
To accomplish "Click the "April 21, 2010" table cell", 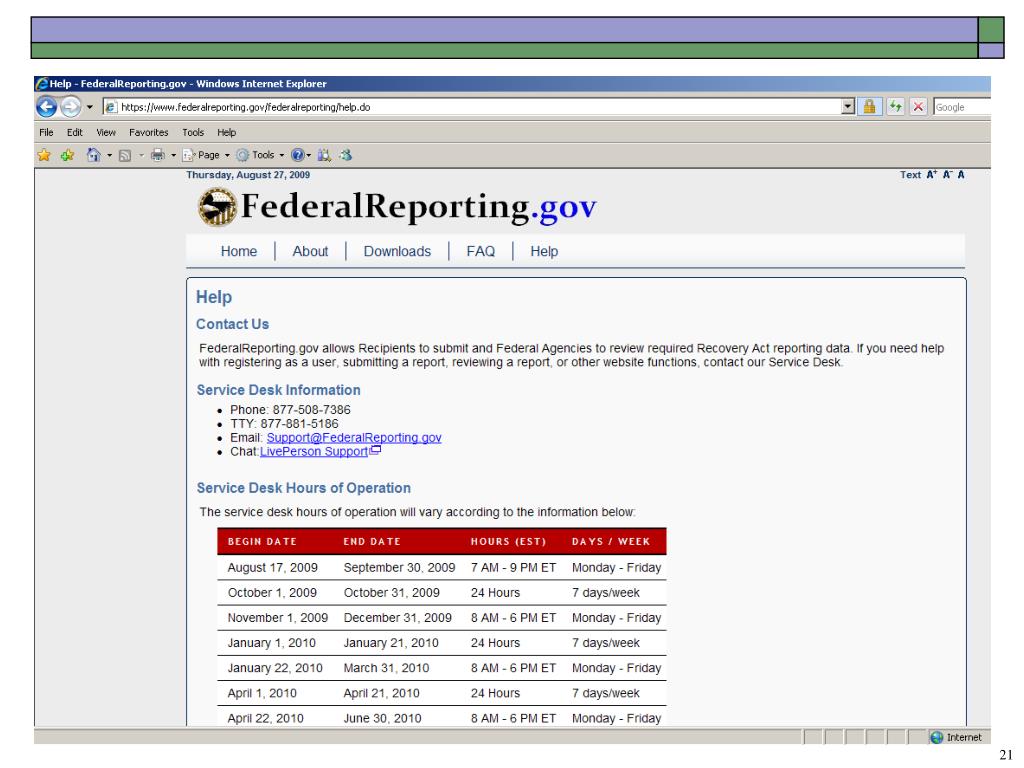I will tap(381, 693).
